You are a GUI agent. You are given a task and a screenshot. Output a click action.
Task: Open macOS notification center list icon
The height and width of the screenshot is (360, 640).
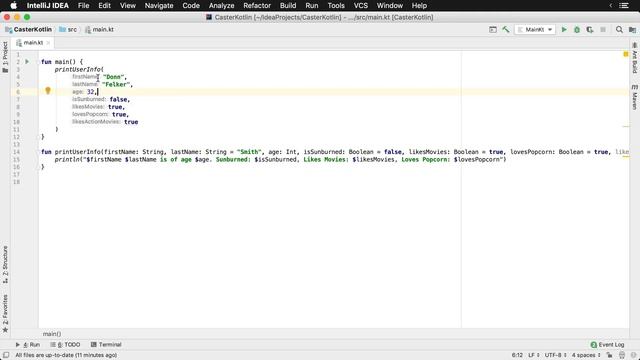(x=624, y=6)
